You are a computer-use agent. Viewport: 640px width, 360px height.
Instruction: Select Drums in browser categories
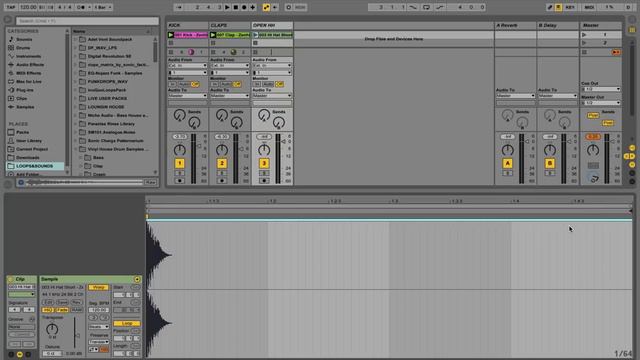point(23,48)
